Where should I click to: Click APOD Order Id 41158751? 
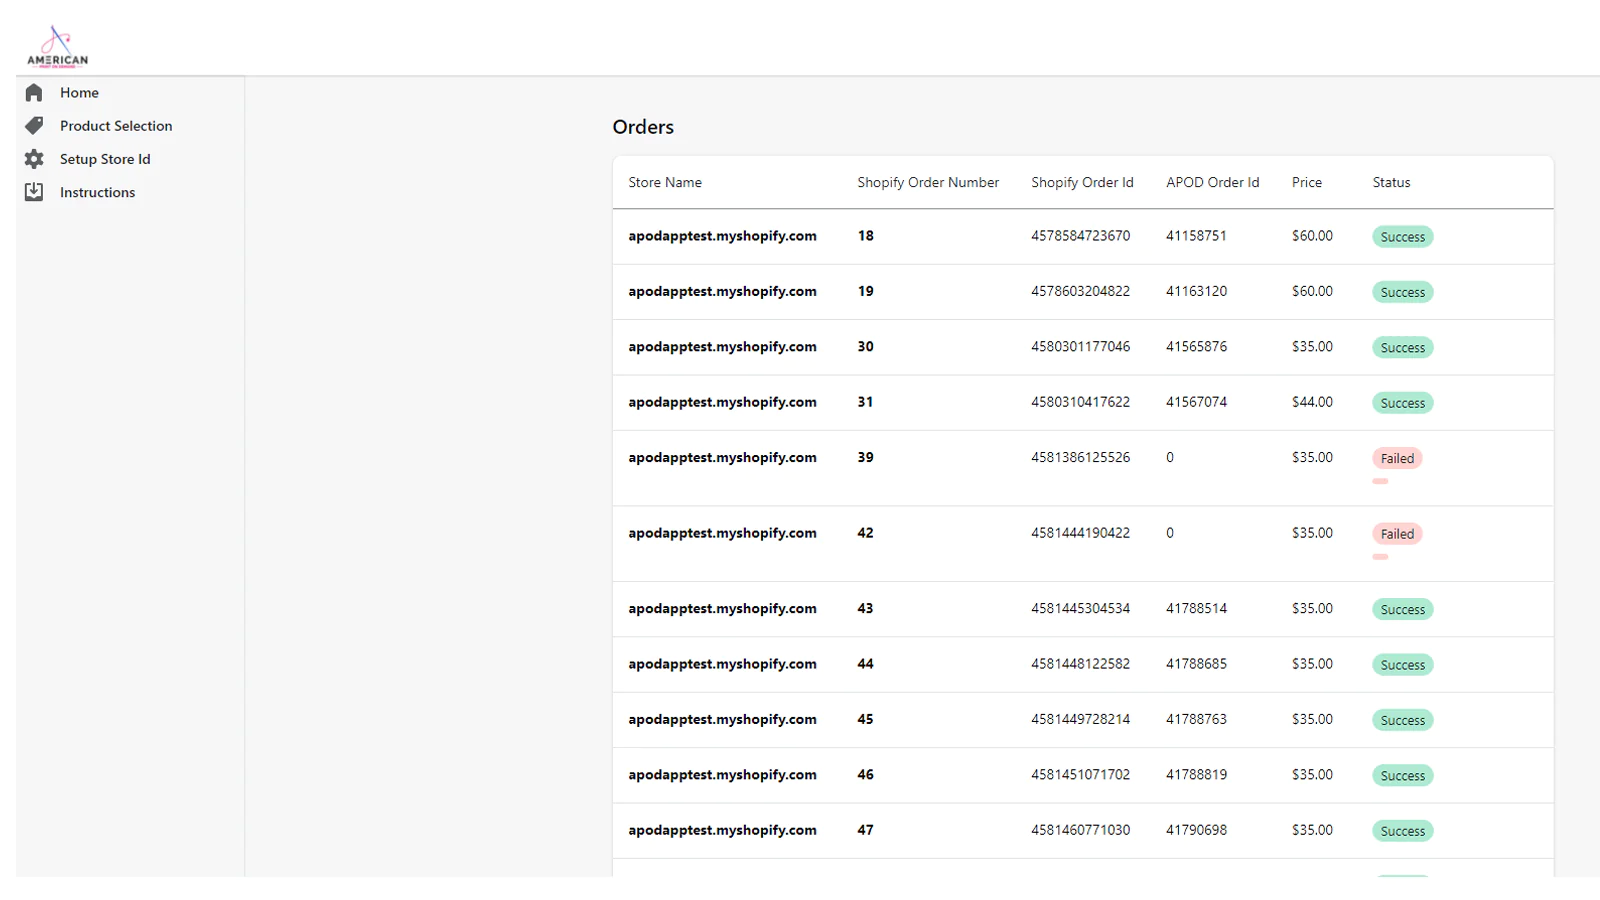click(1196, 236)
